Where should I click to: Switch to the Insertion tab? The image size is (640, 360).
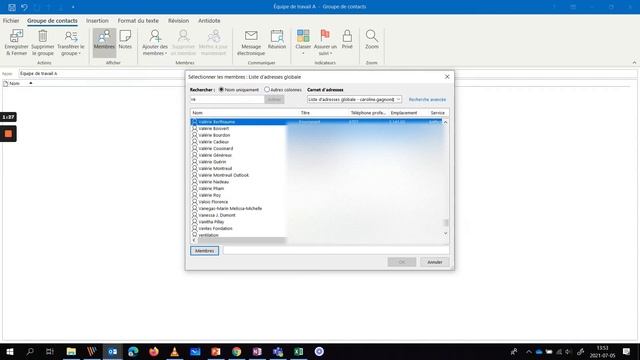[x=97, y=20]
